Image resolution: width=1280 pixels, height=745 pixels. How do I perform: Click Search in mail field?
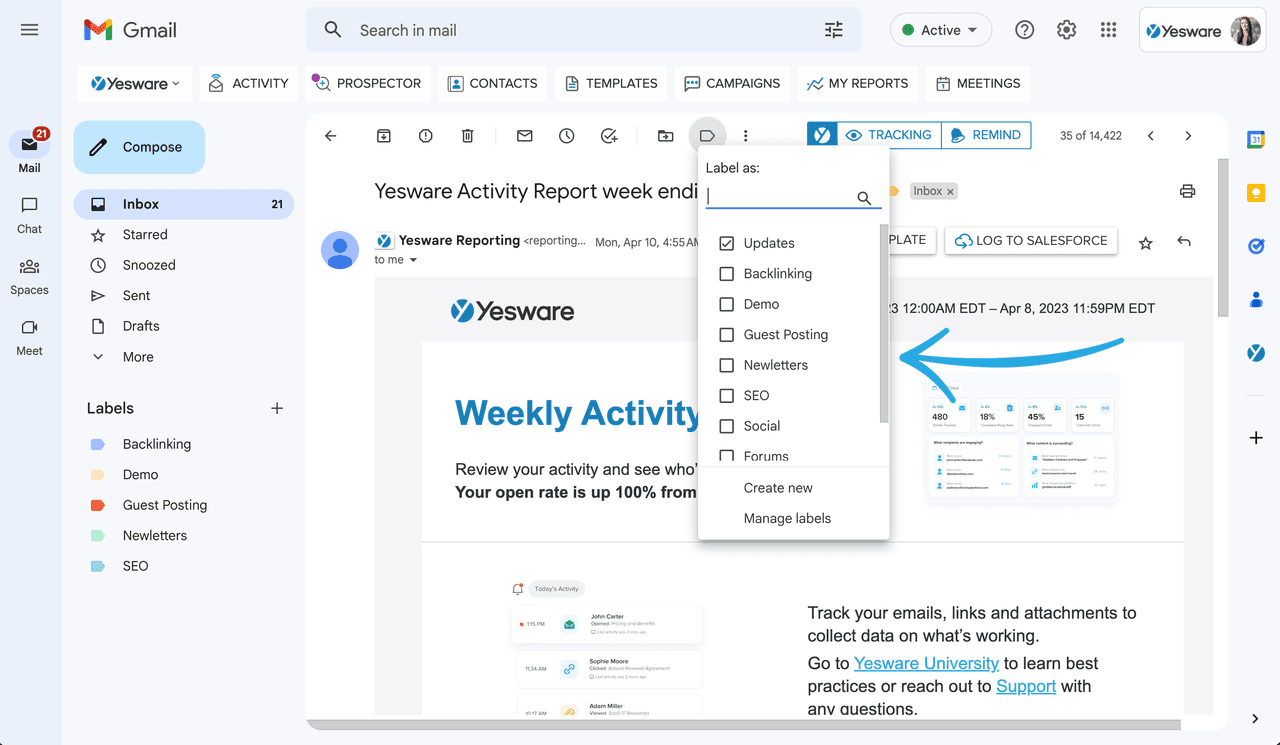583,30
